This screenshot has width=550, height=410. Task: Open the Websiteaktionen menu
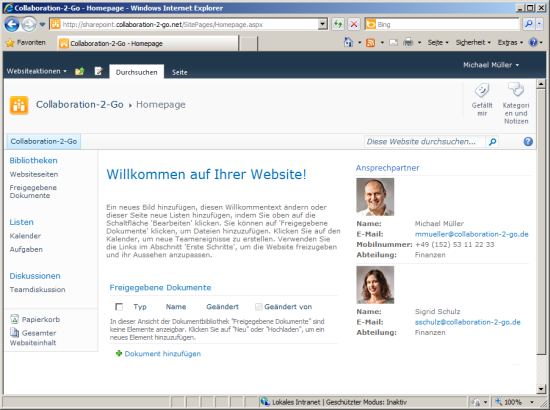(x=36, y=71)
